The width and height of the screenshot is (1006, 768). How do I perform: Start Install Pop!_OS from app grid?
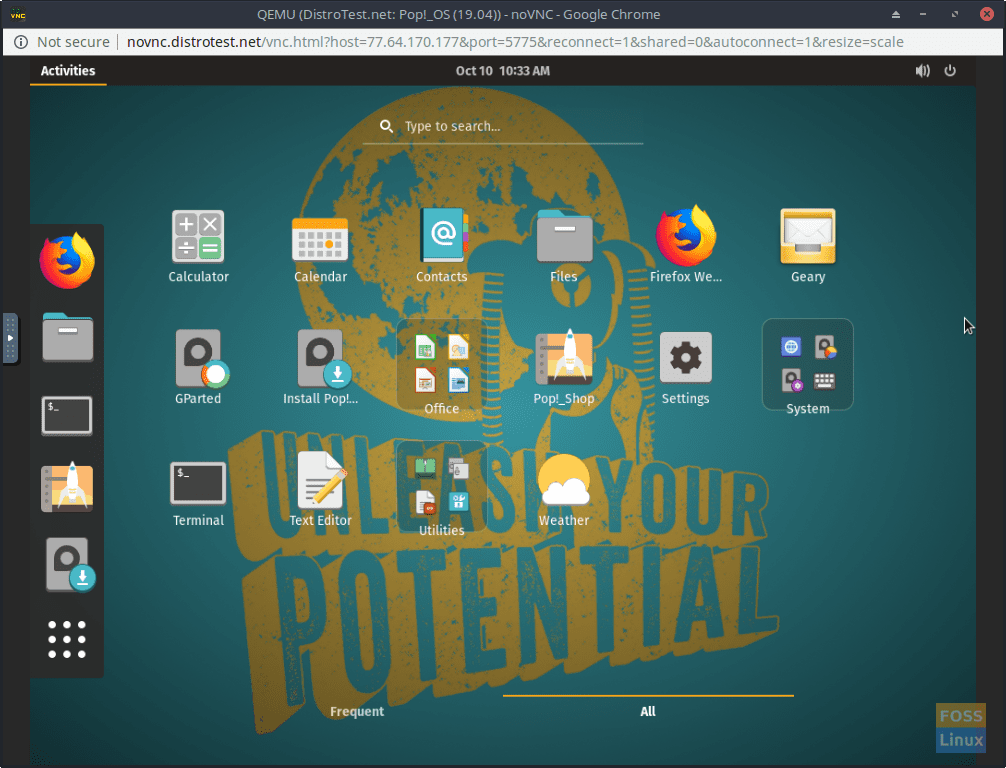point(320,368)
